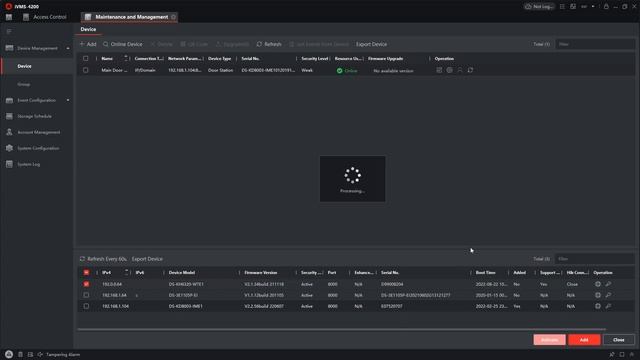Image resolution: width=640 pixels, height=360 pixels.
Task: Click the list icon in title bar
Action: tap(562, 7)
